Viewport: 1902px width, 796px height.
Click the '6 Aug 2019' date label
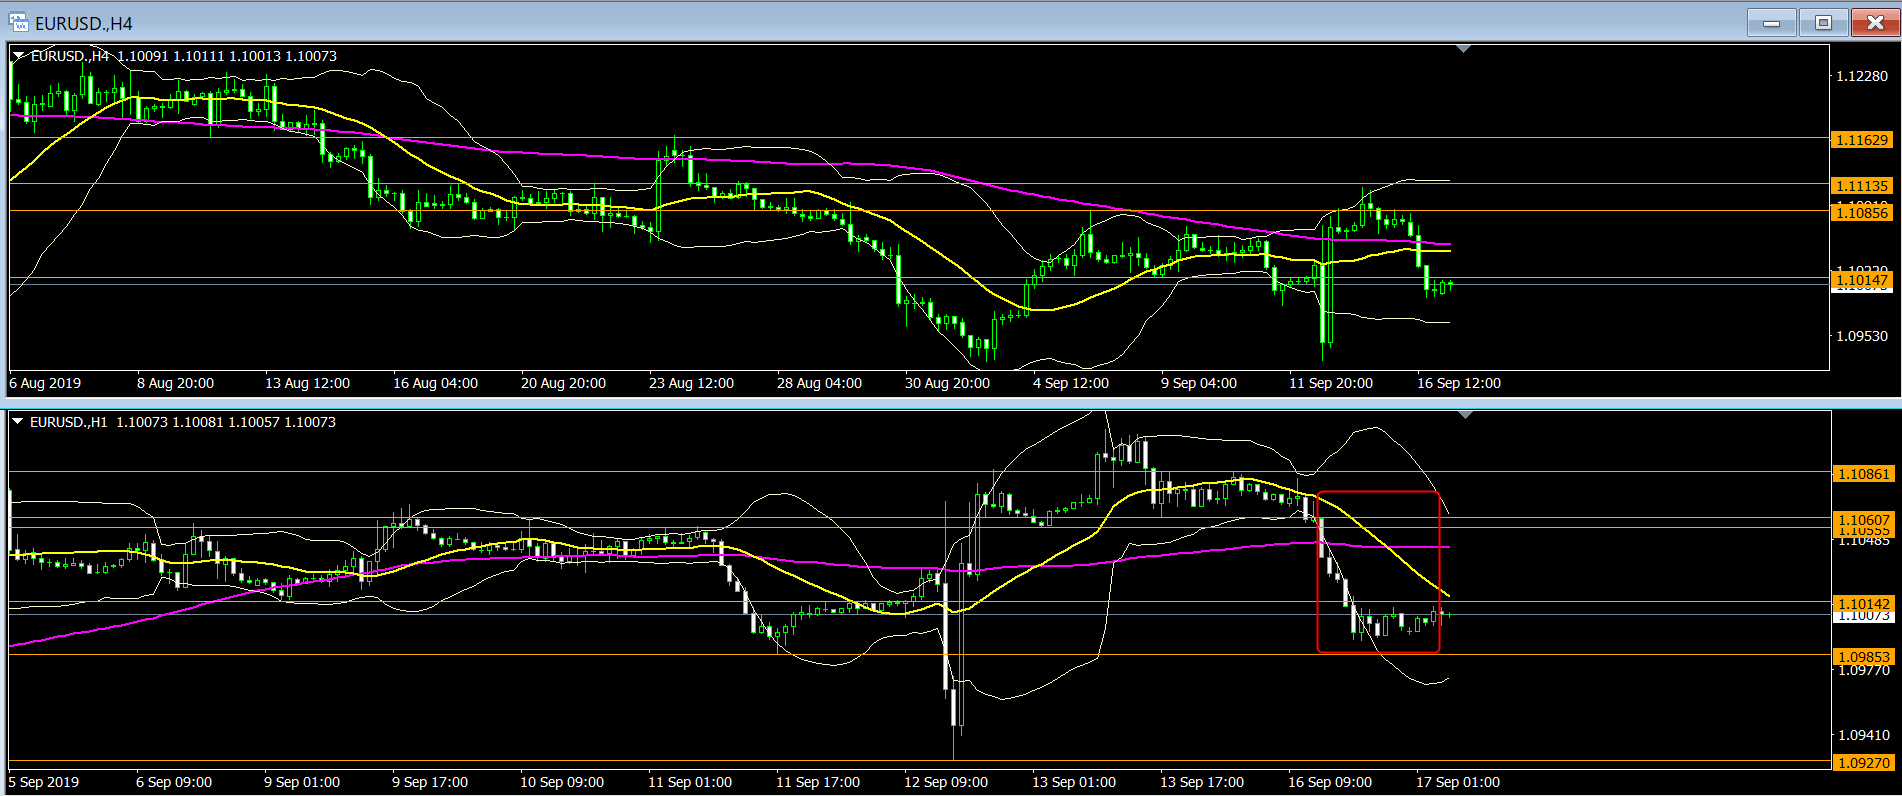45,383
